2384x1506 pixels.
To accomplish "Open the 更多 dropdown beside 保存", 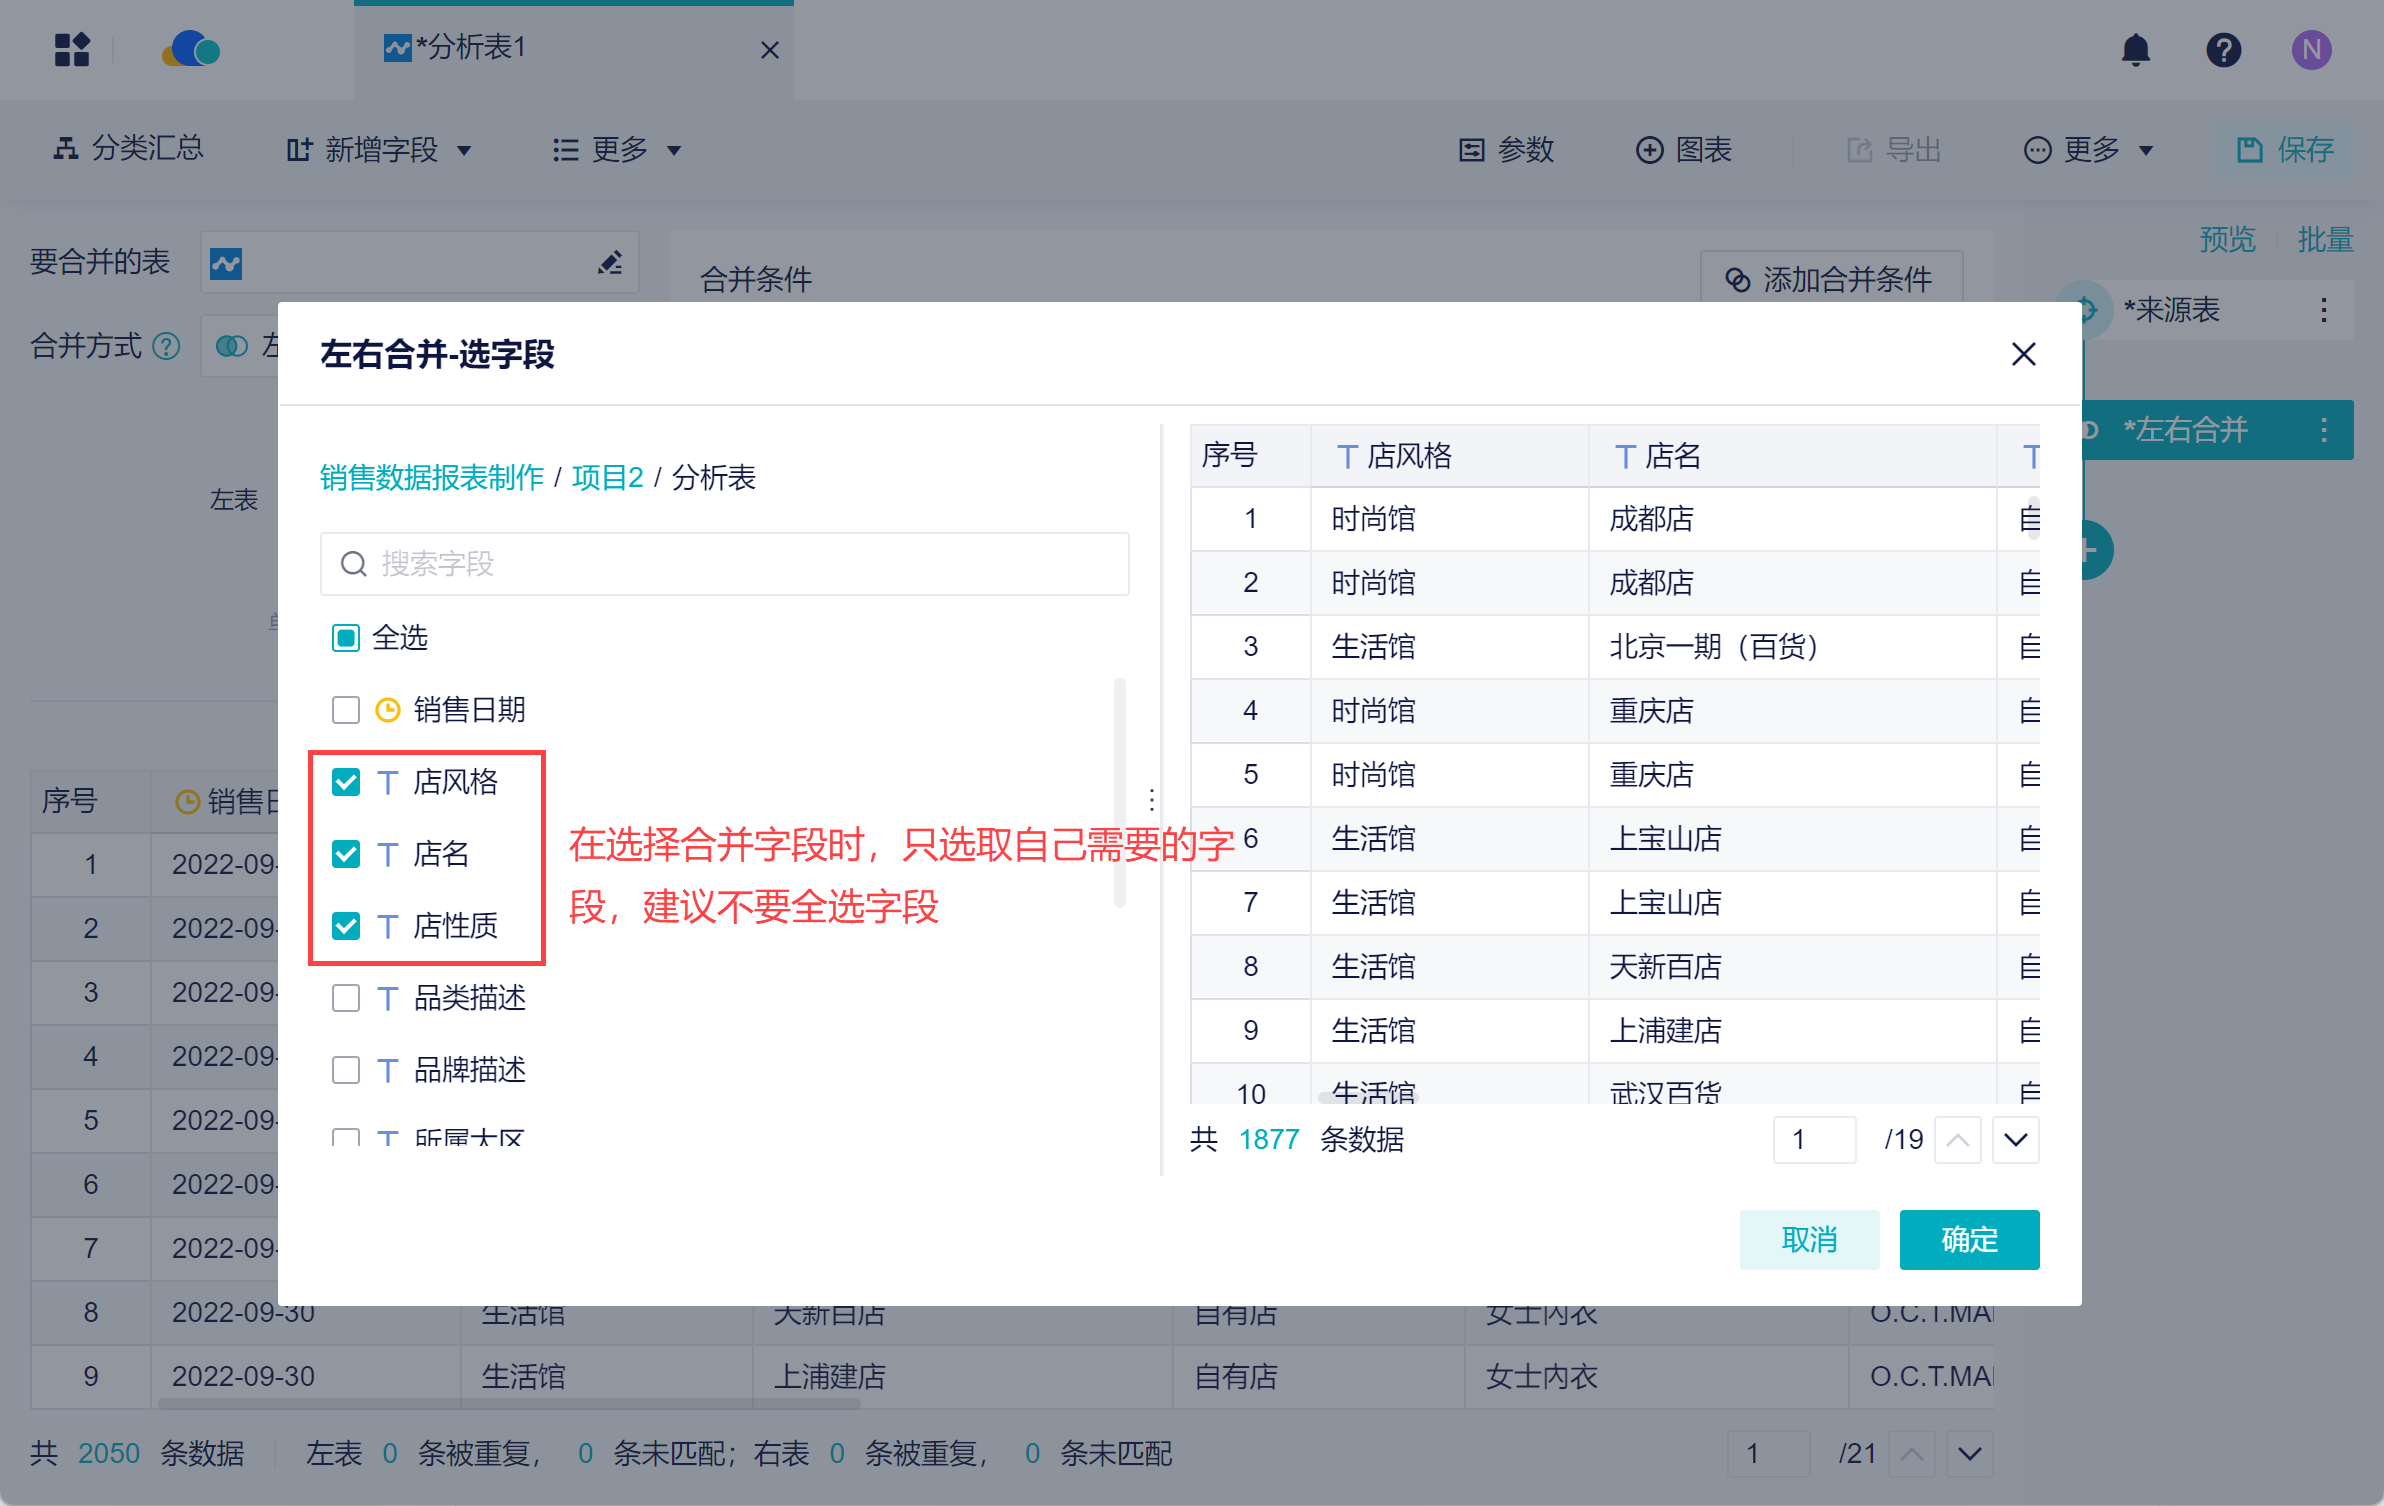I will [2090, 150].
